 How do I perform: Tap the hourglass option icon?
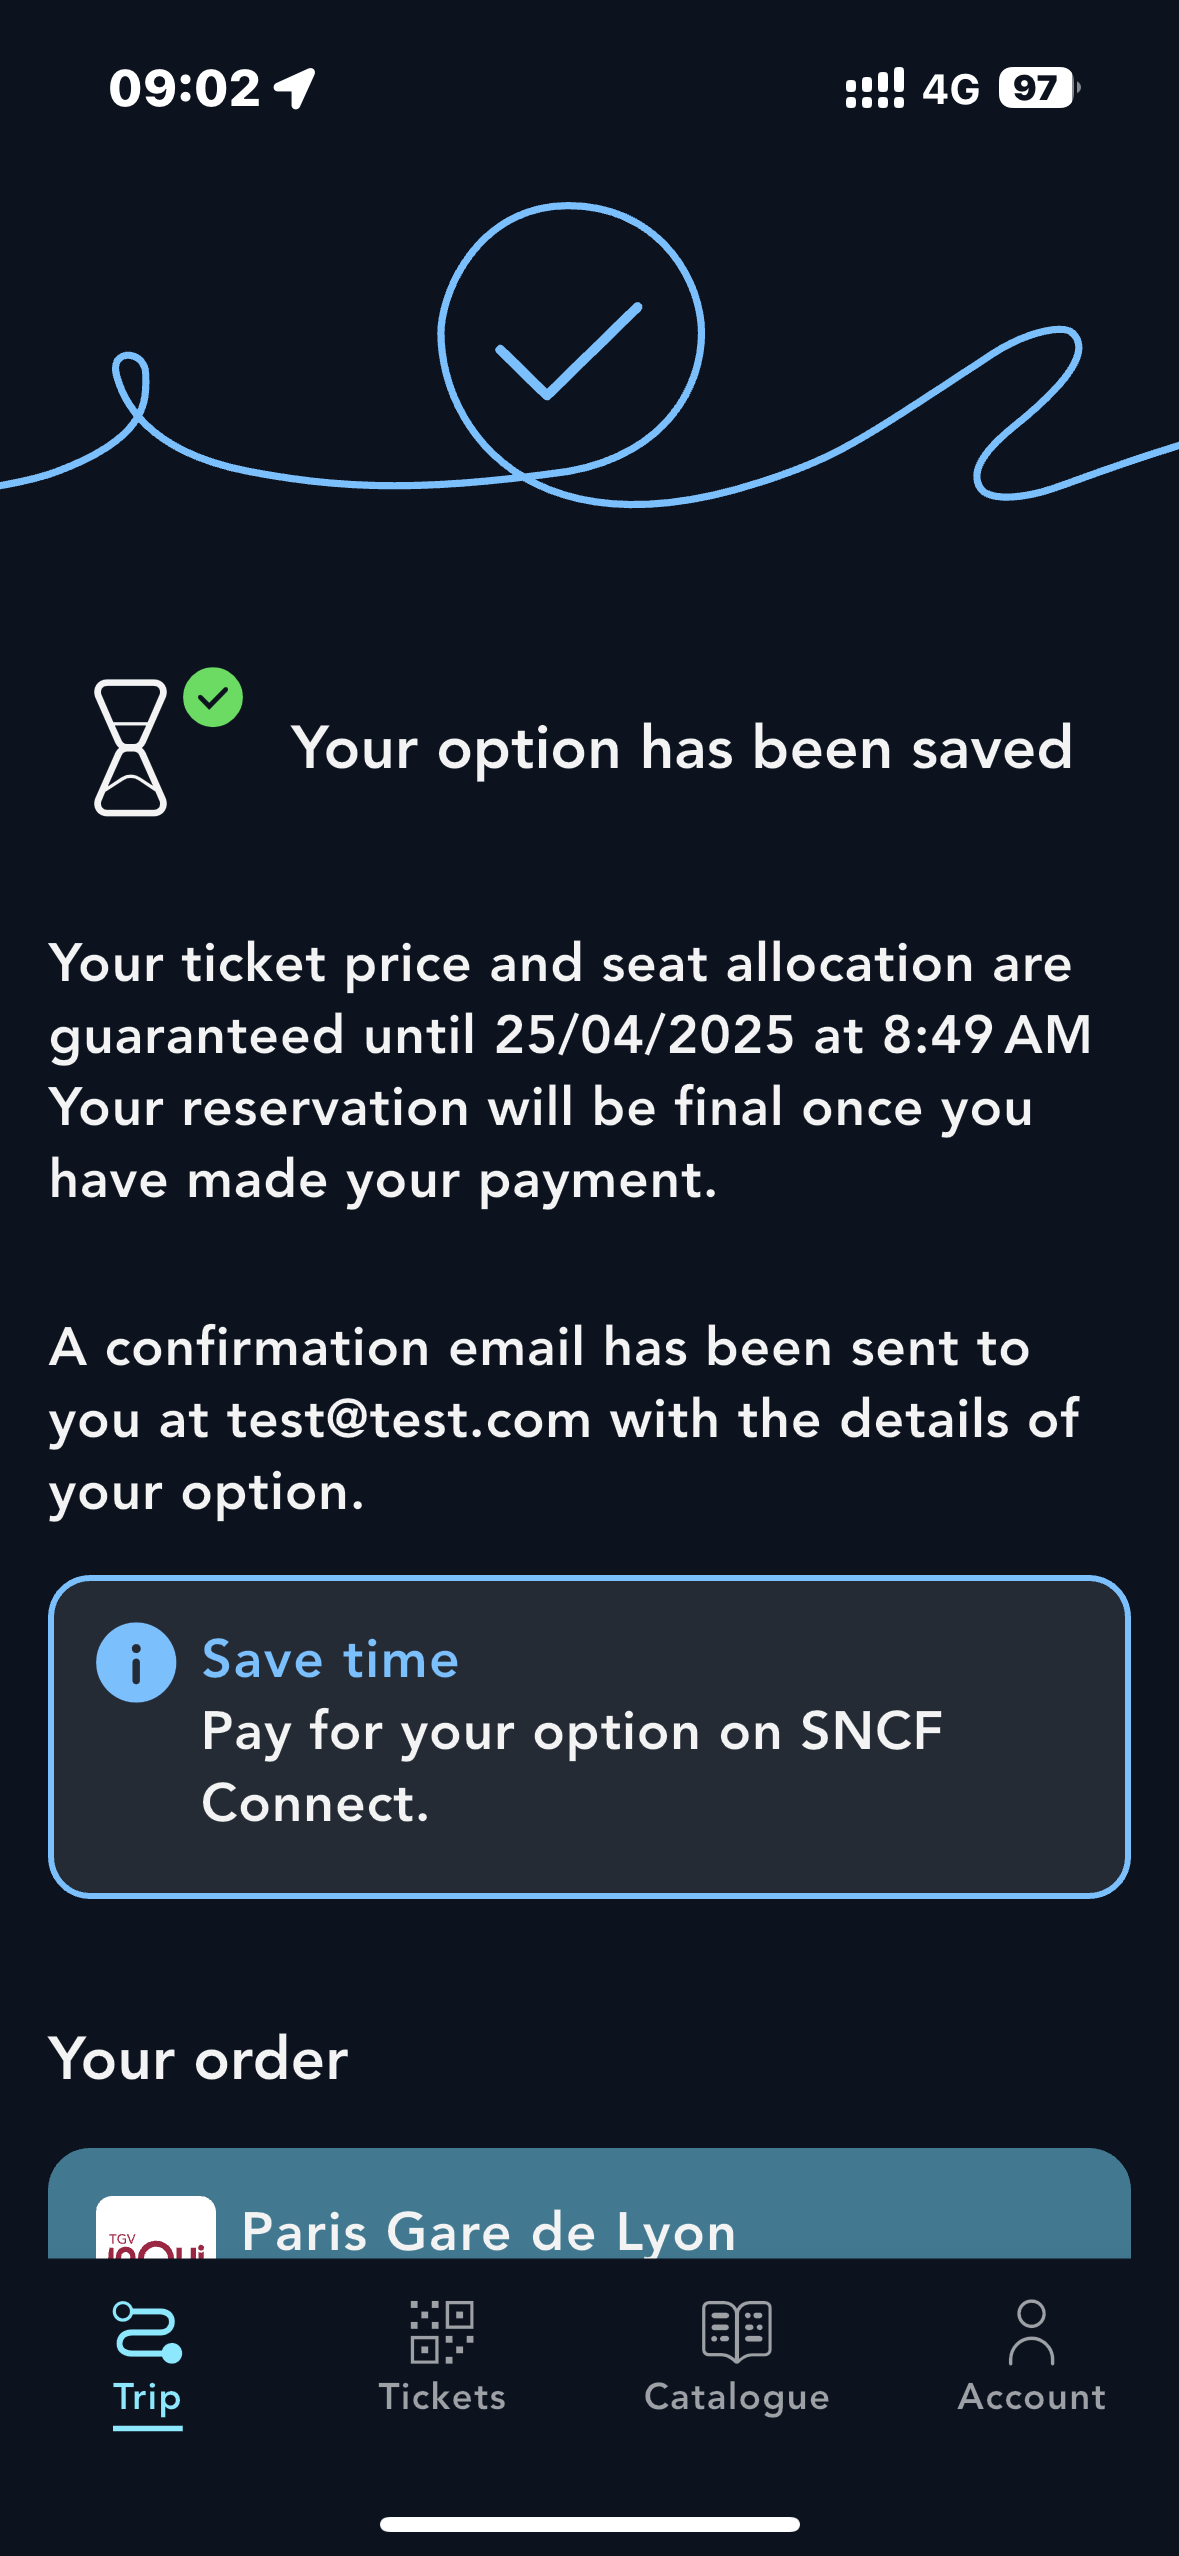click(130, 748)
